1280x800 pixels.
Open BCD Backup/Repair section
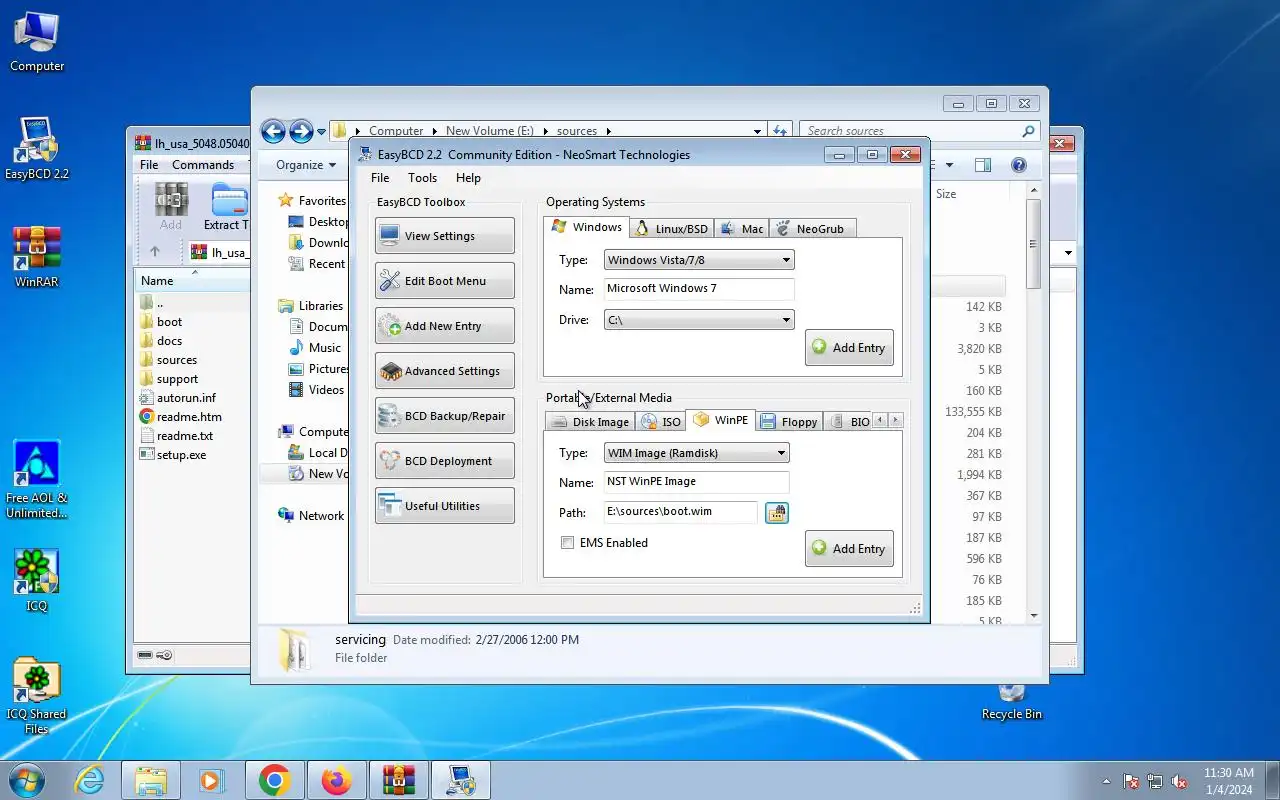click(x=445, y=416)
